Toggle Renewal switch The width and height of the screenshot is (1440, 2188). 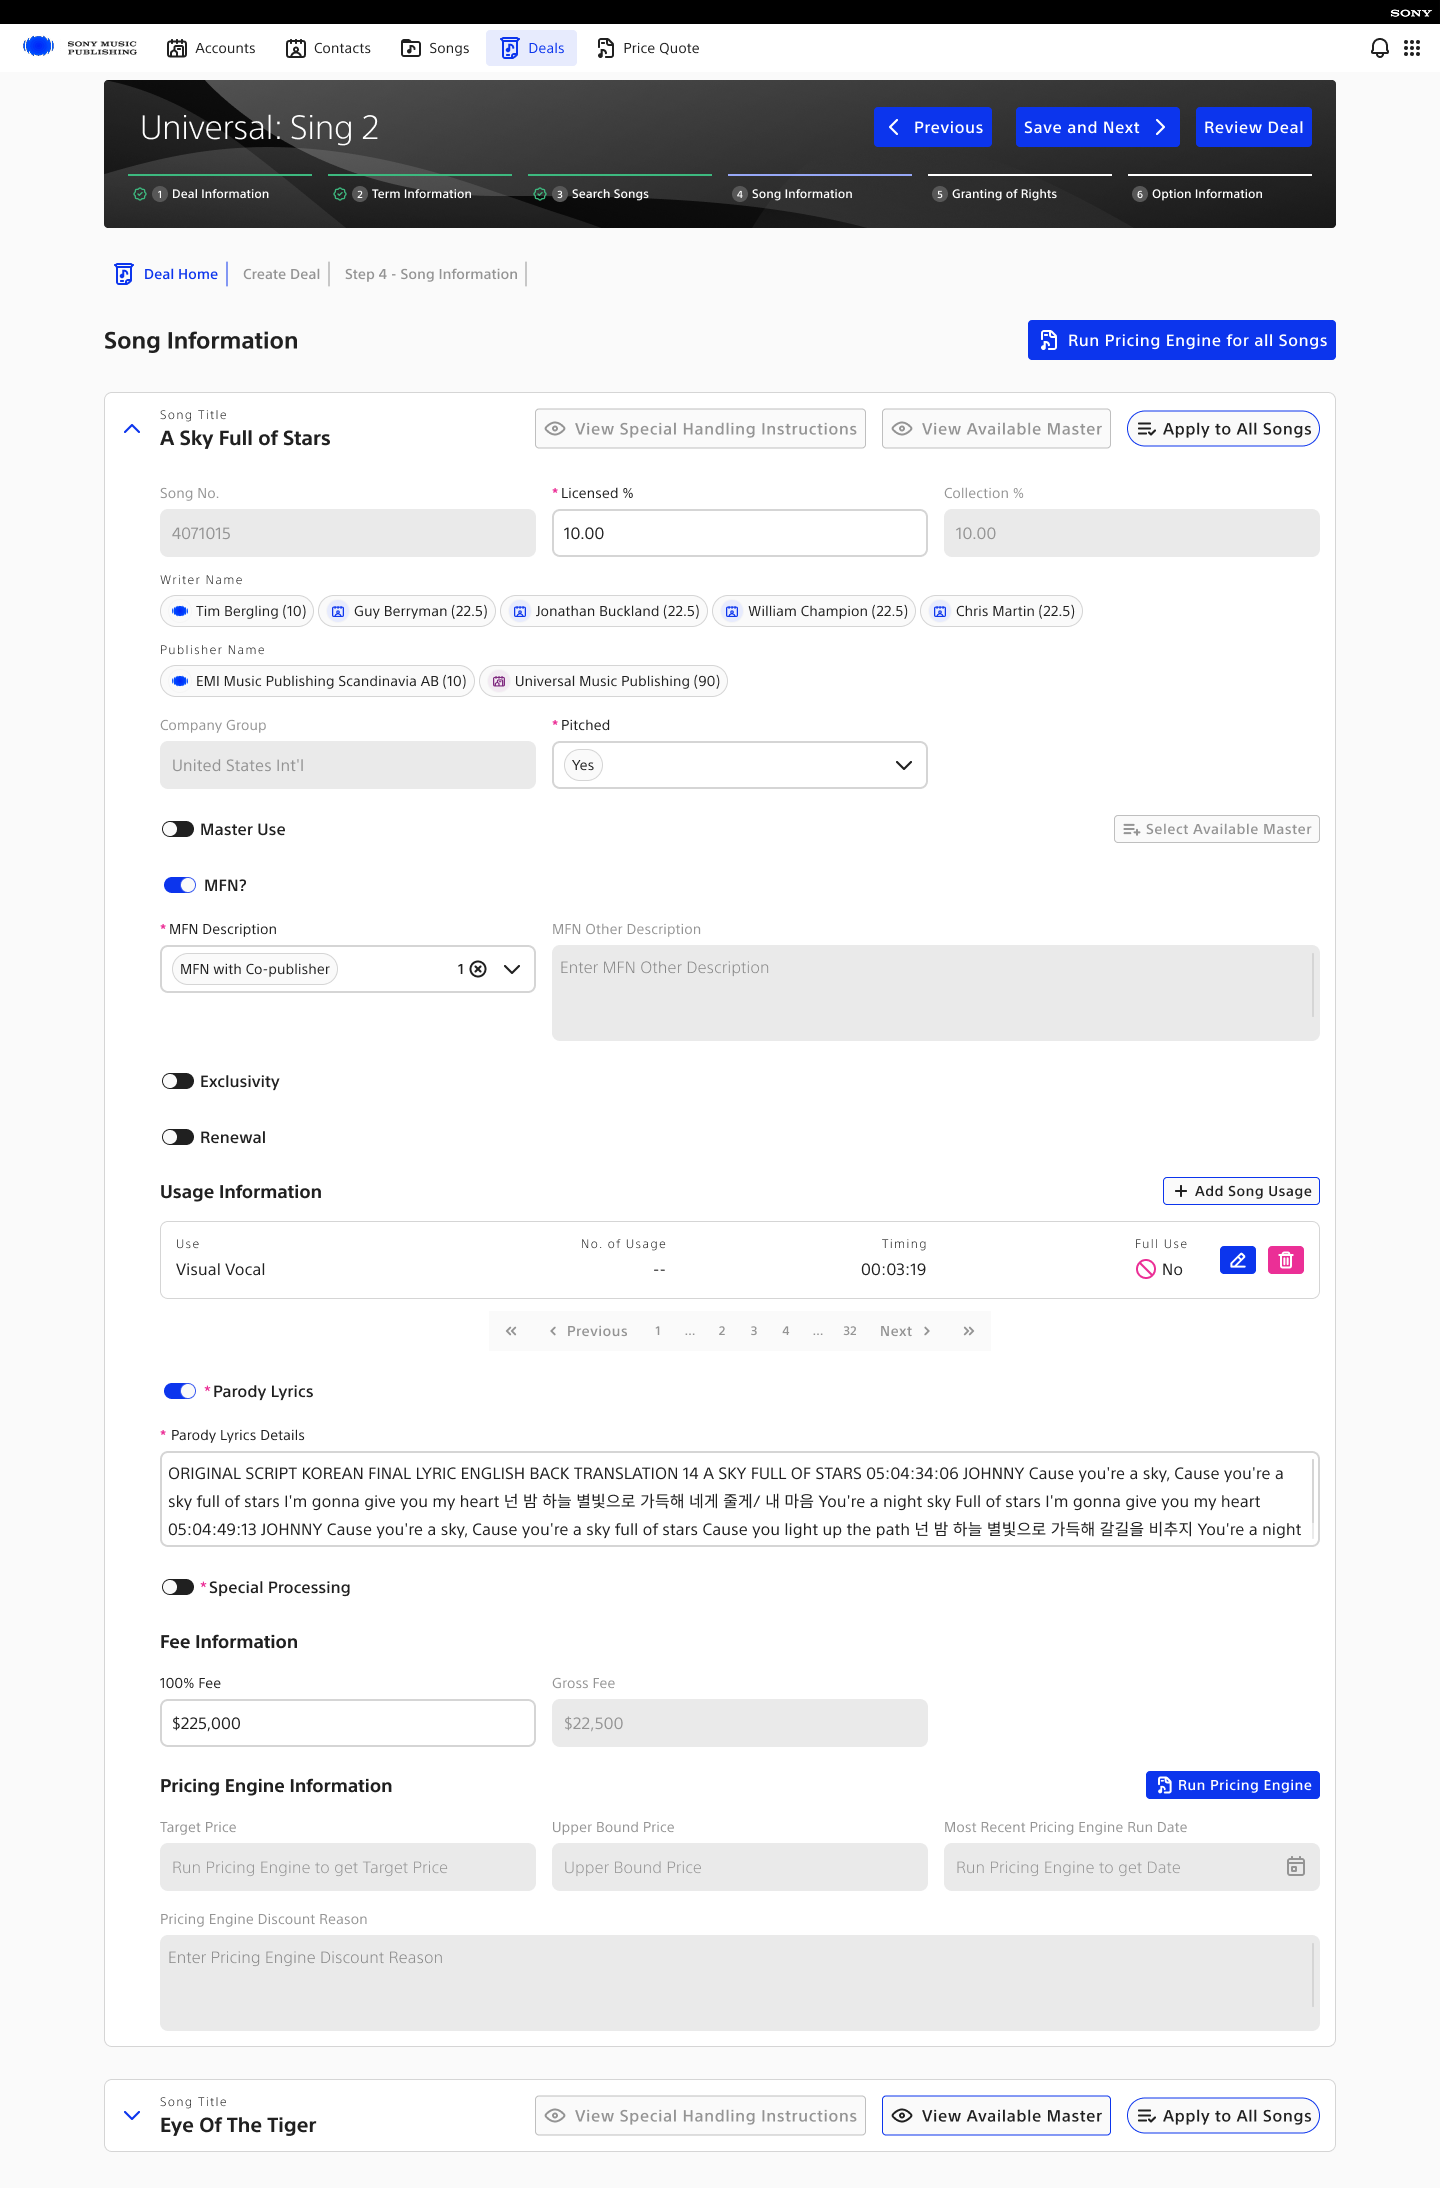(178, 1137)
